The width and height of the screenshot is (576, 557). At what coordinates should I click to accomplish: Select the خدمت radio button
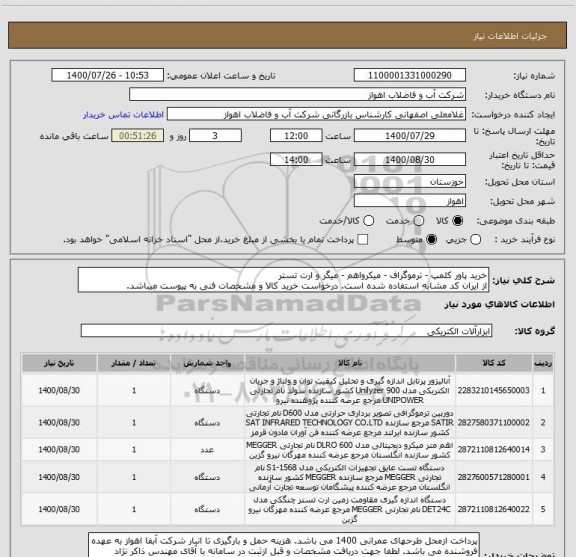(419, 221)
